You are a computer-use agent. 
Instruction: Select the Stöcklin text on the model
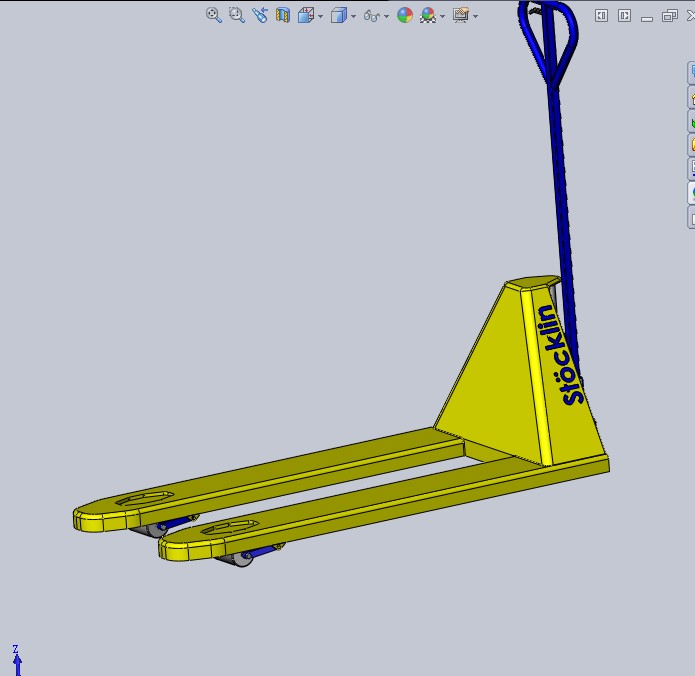562,355
